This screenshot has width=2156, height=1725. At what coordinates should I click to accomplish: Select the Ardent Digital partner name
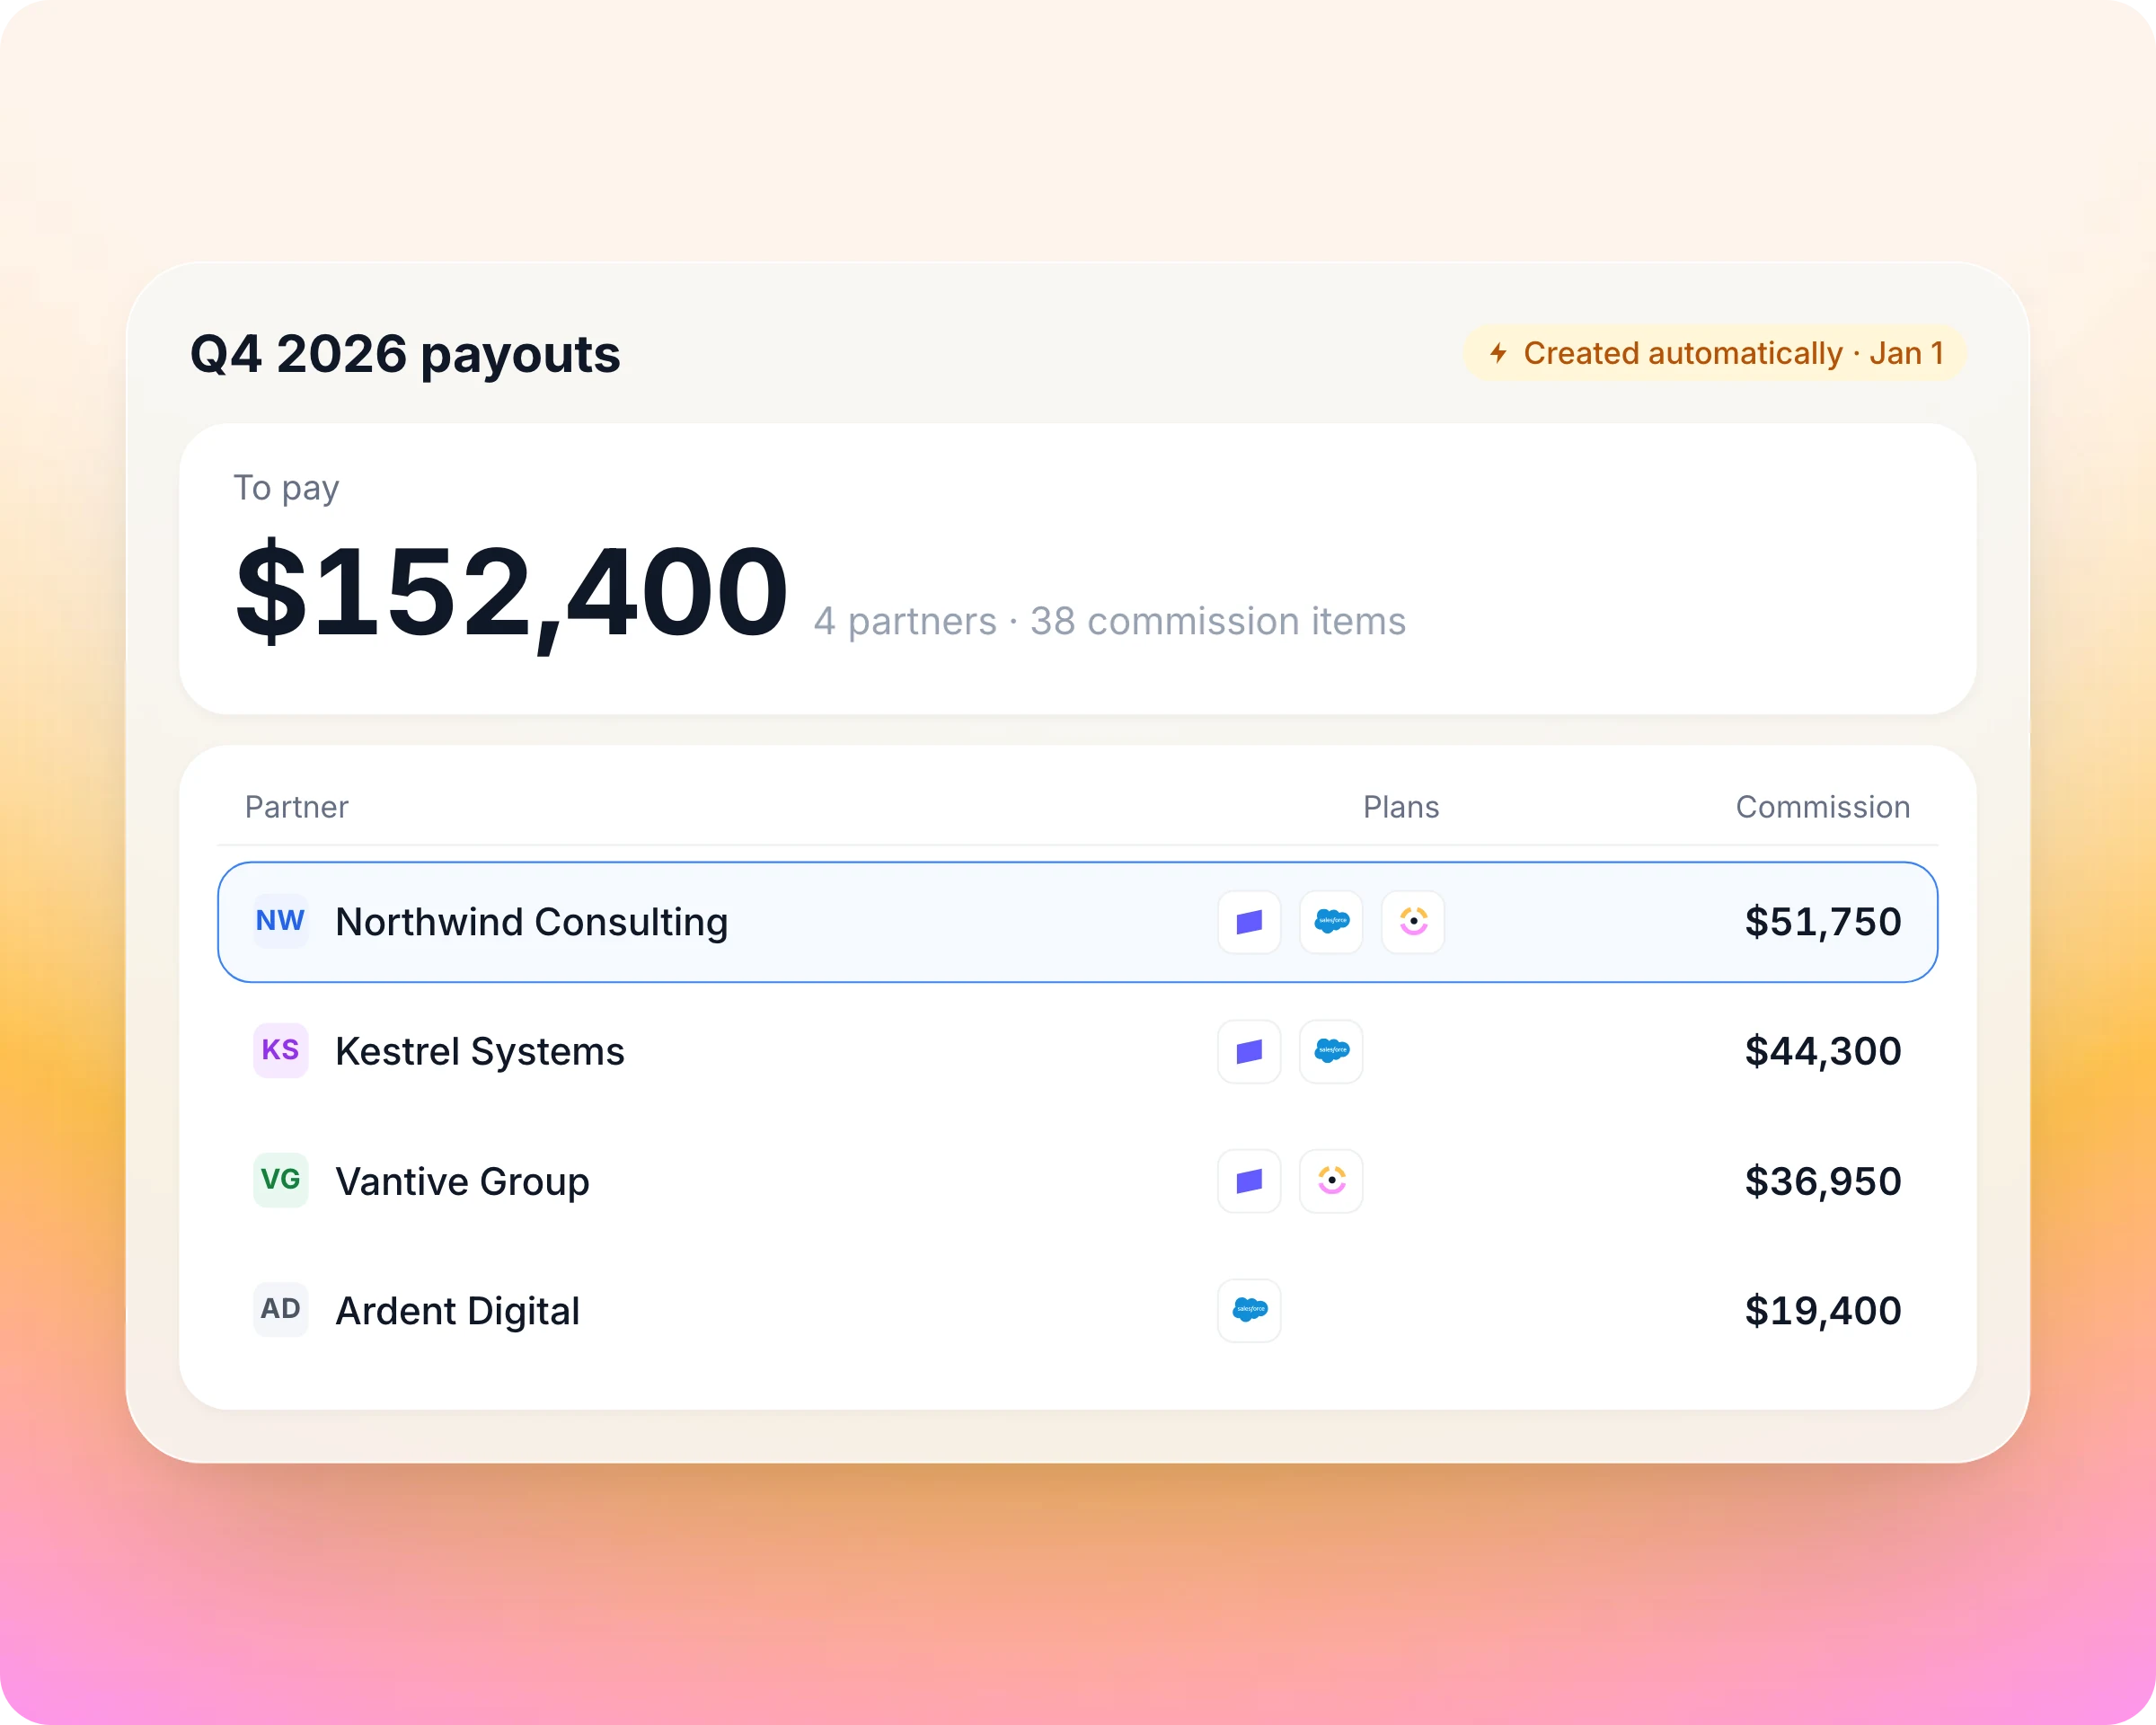(x=458, y=1310)
